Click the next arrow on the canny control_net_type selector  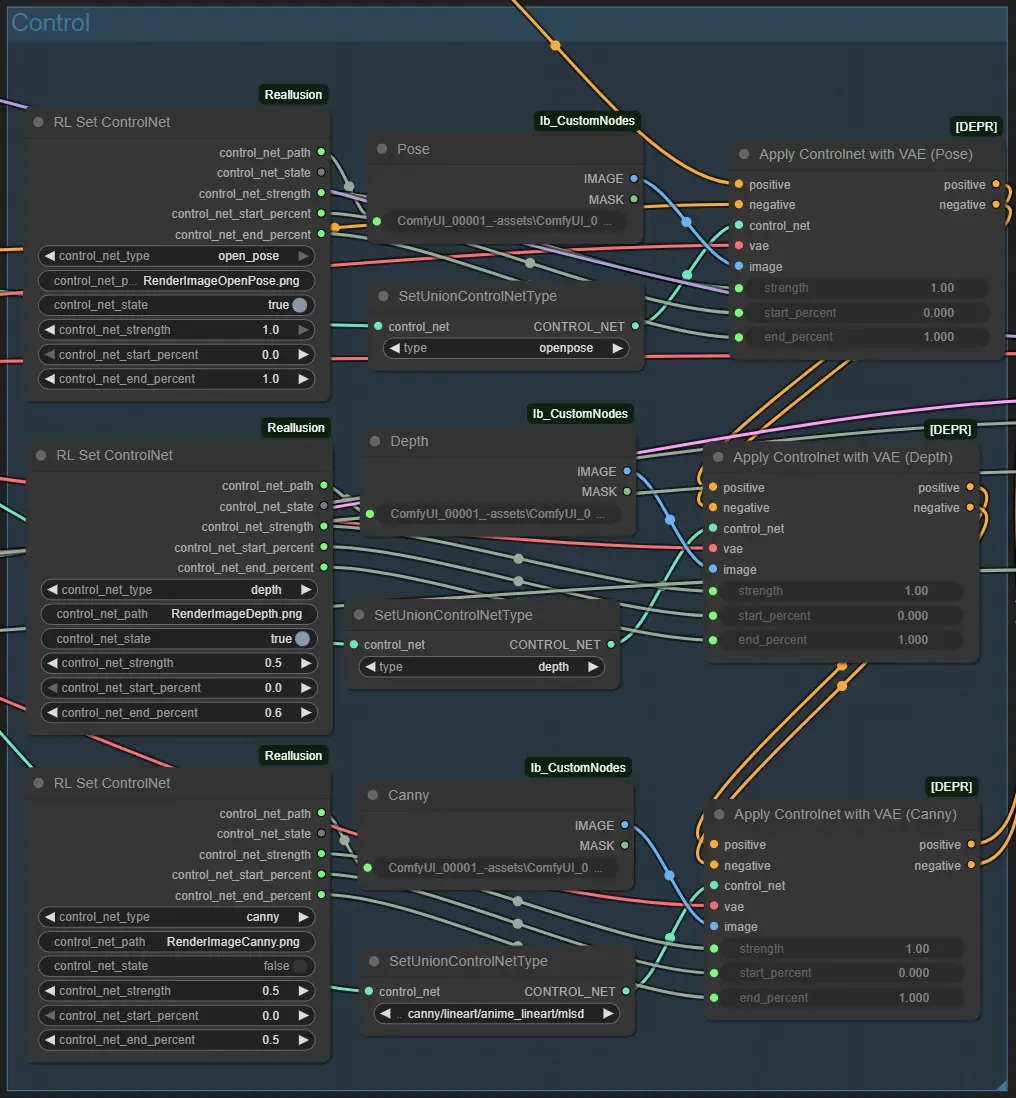pos(303,917)
